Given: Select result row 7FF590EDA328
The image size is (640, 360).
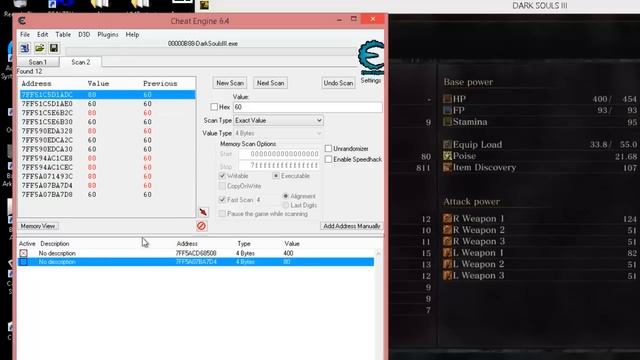Looking at the screenshot, I should (108, 131).
